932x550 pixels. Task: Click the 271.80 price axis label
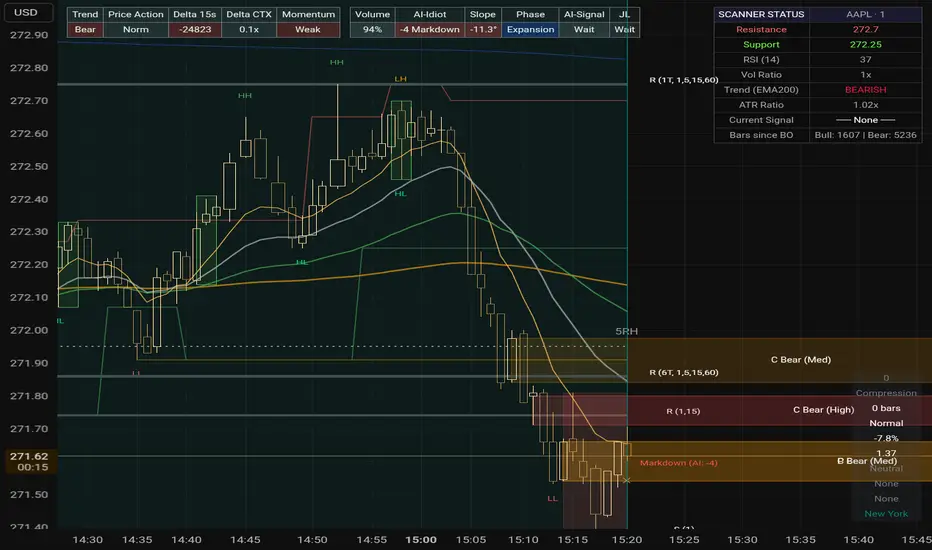coord(29,396)
